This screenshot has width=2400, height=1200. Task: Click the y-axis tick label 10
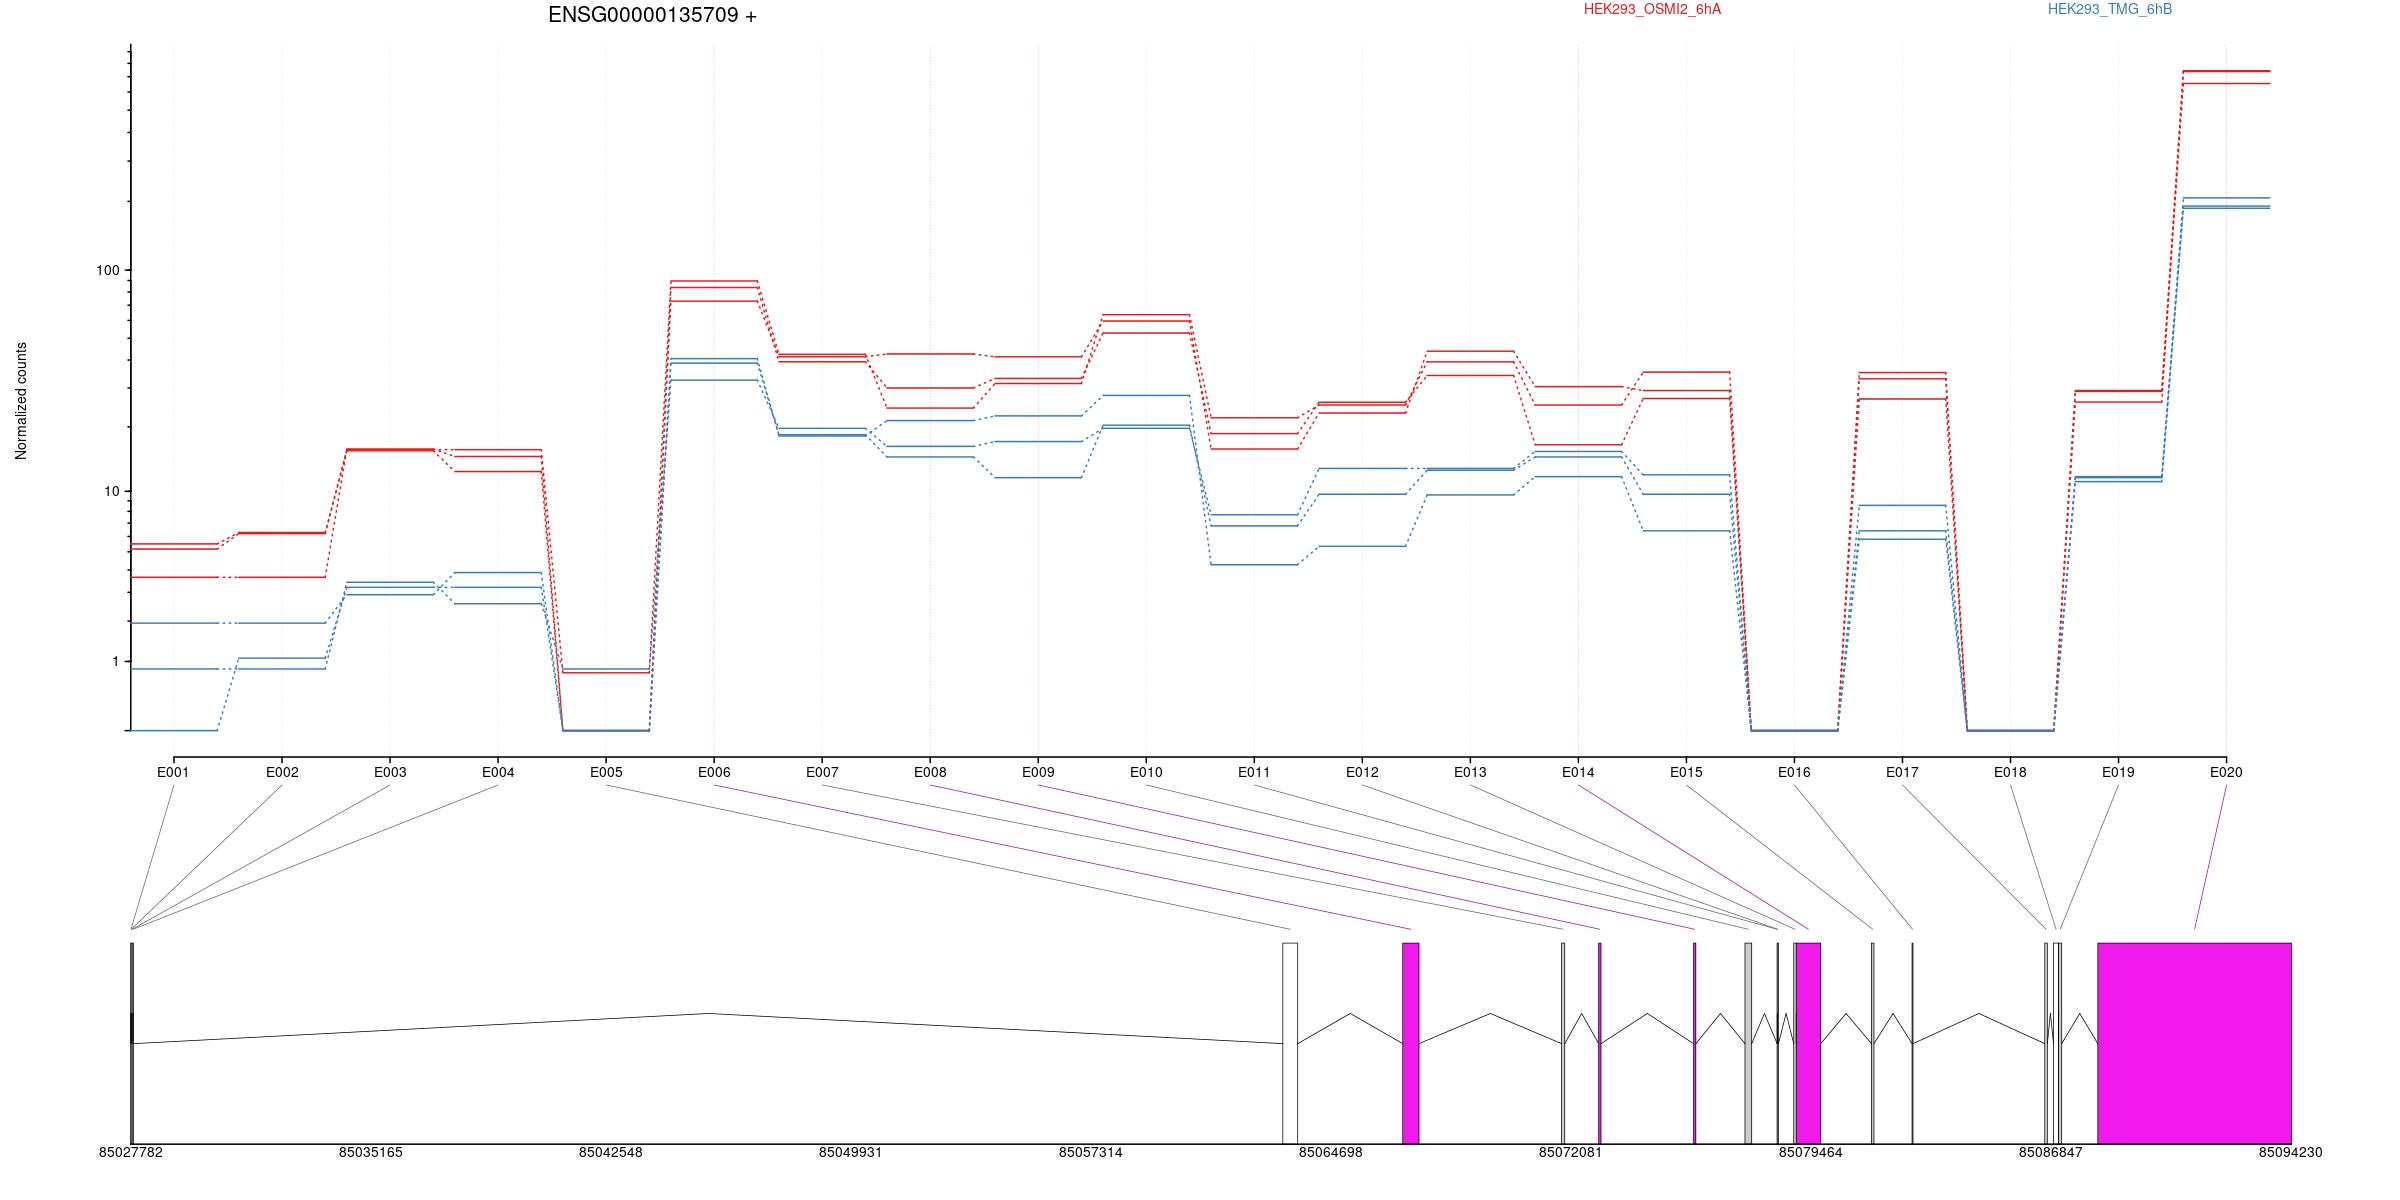(111, 491)
